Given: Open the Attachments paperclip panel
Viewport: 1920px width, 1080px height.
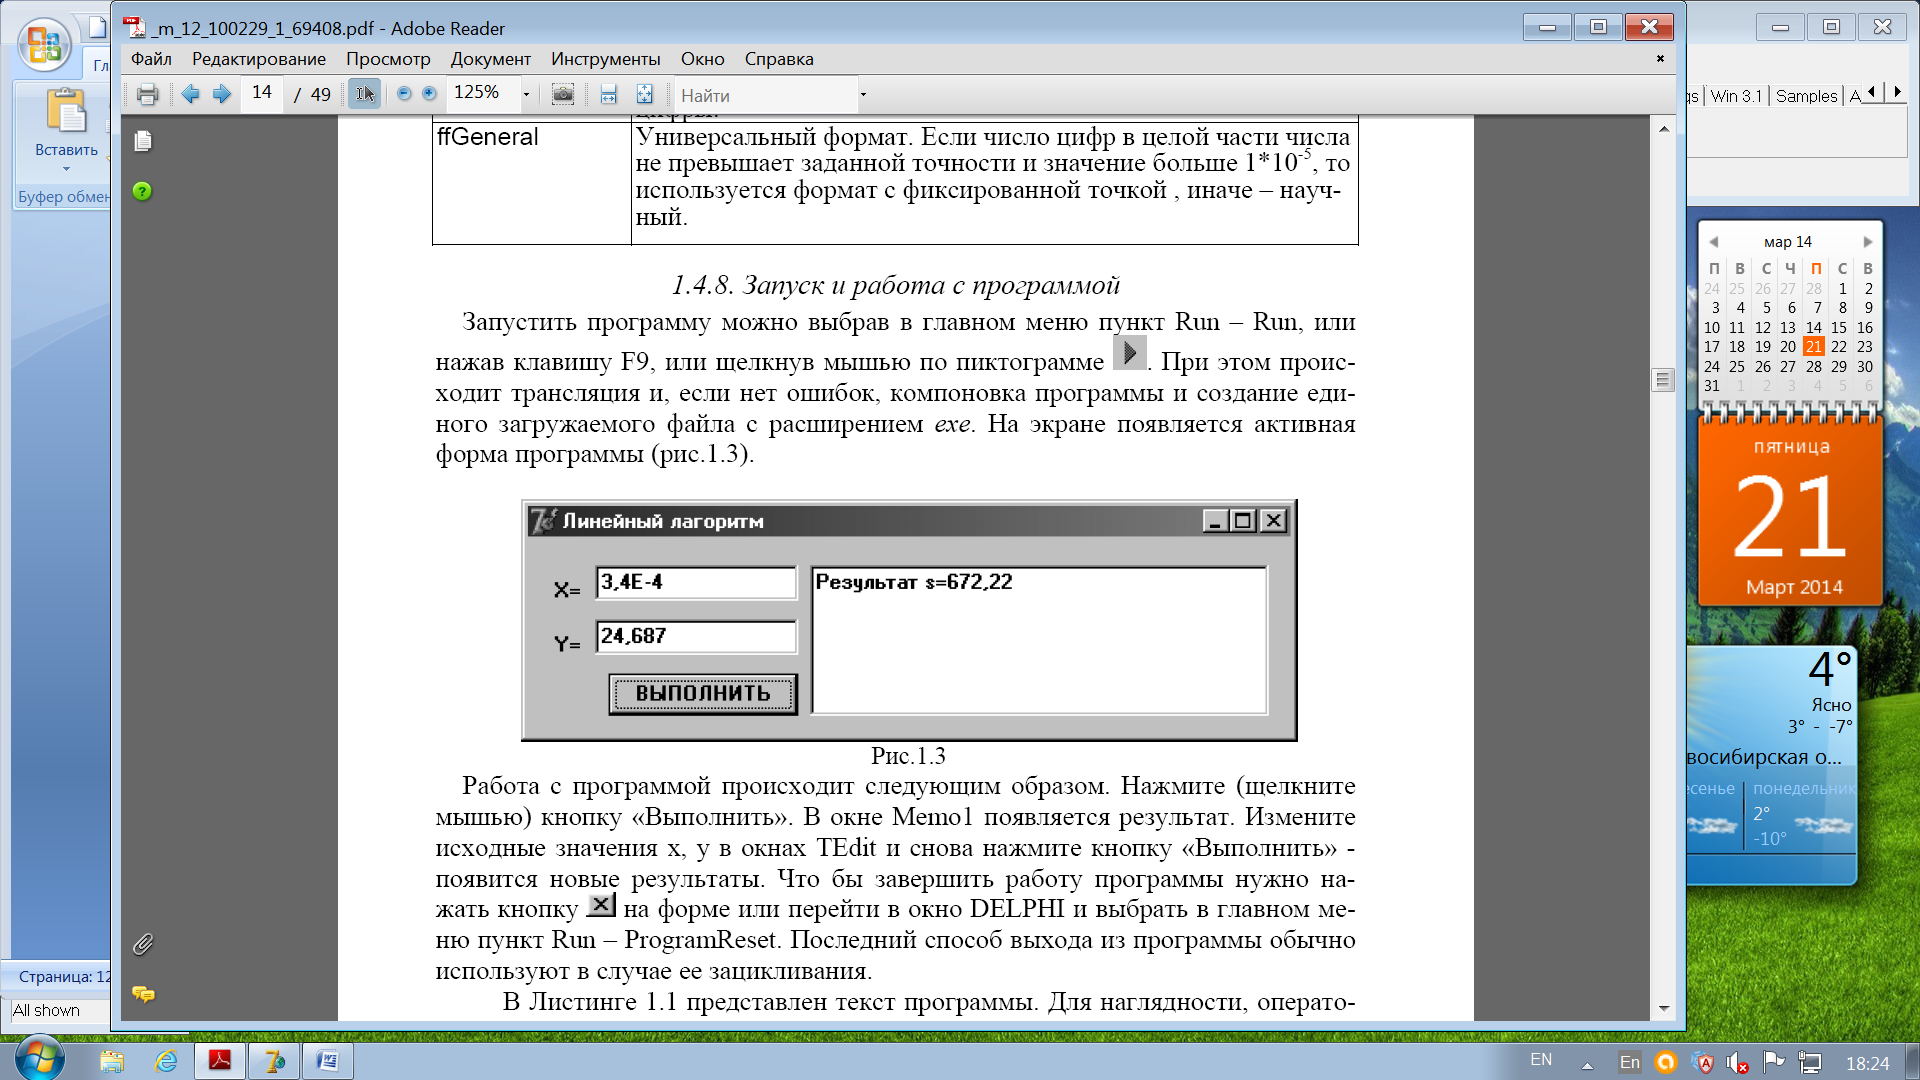Looking at the screenshot, I should [143, 944].
